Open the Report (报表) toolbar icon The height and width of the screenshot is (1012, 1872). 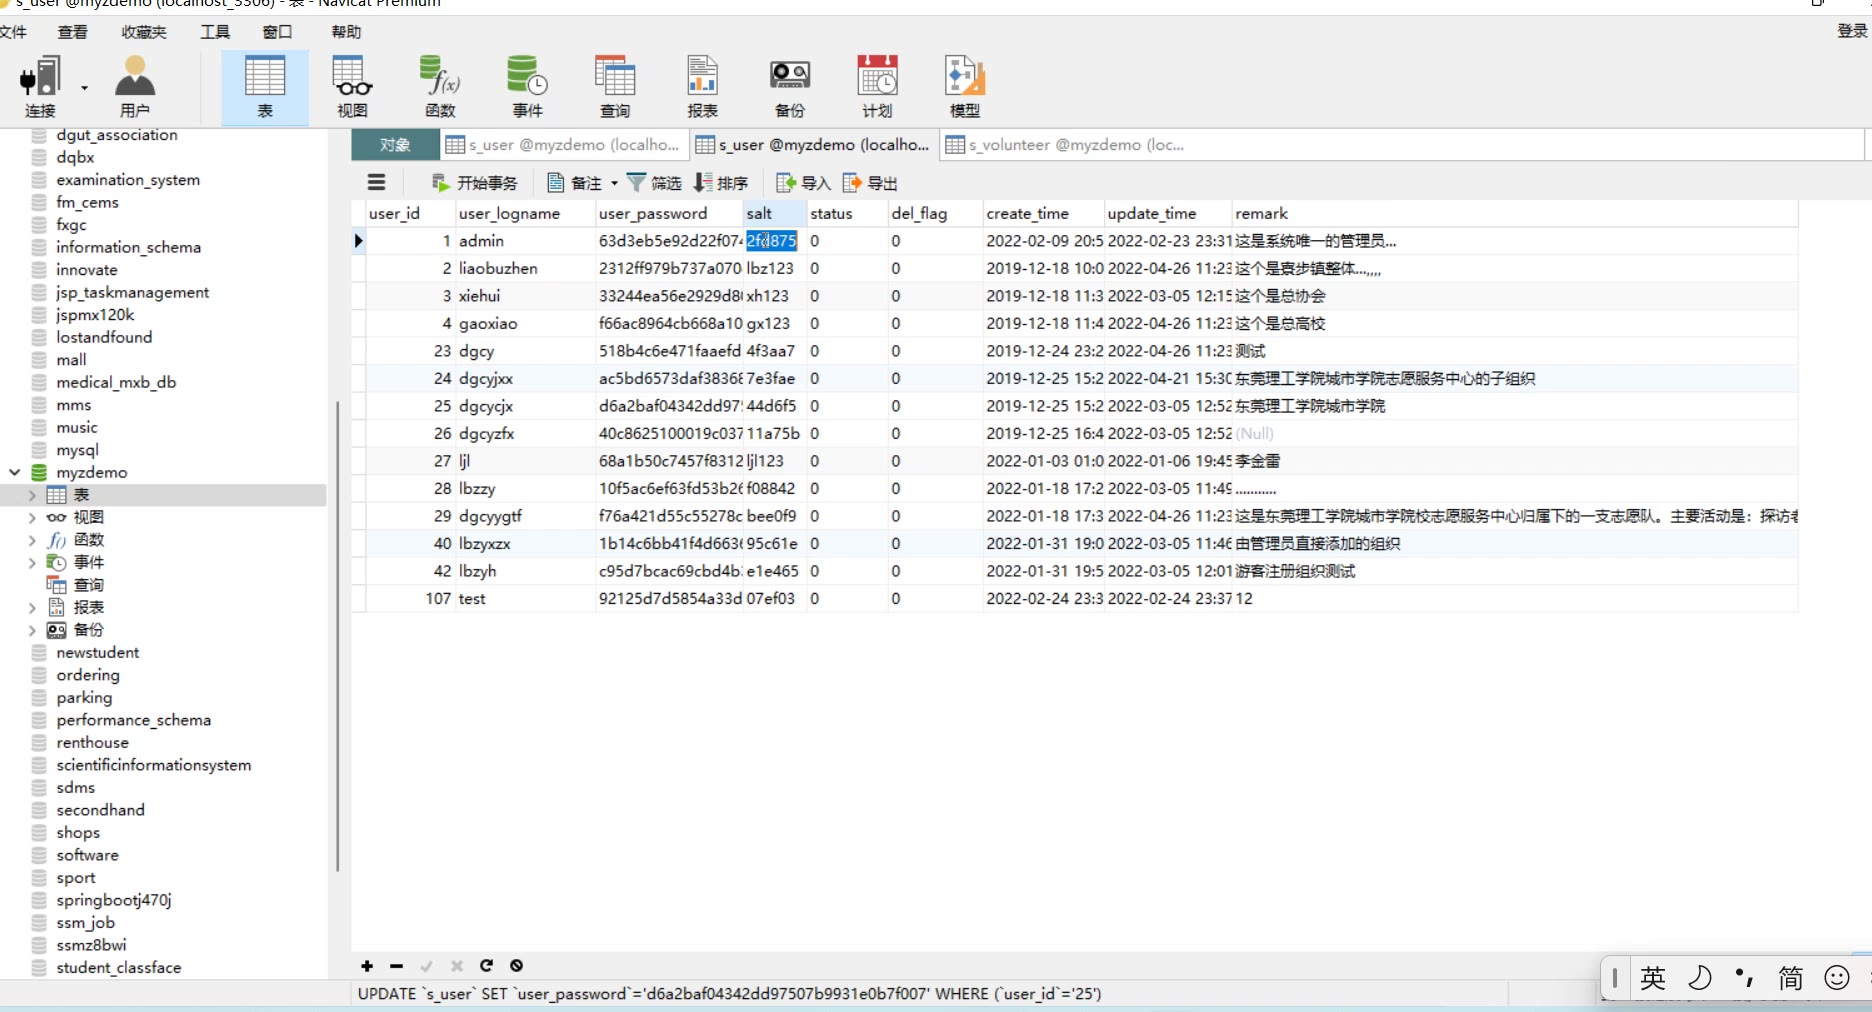point(702,87)
